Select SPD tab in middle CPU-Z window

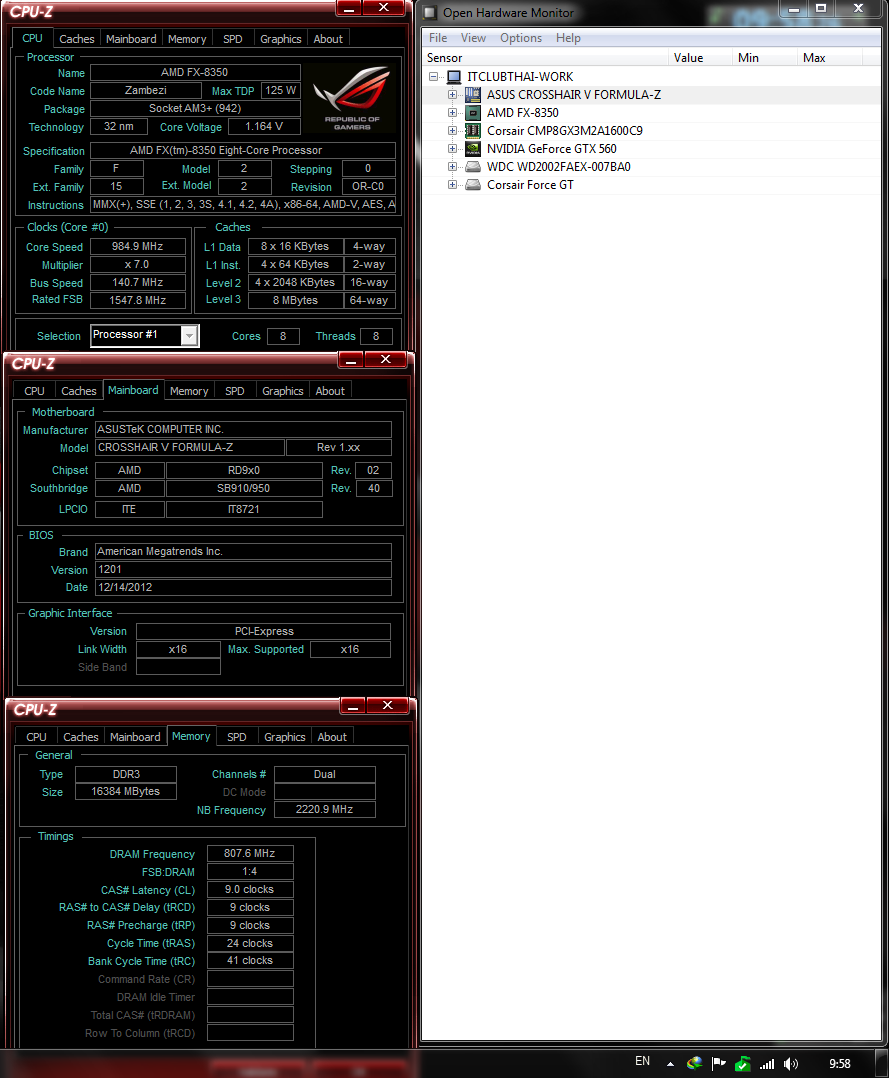[x=235, y=391]
